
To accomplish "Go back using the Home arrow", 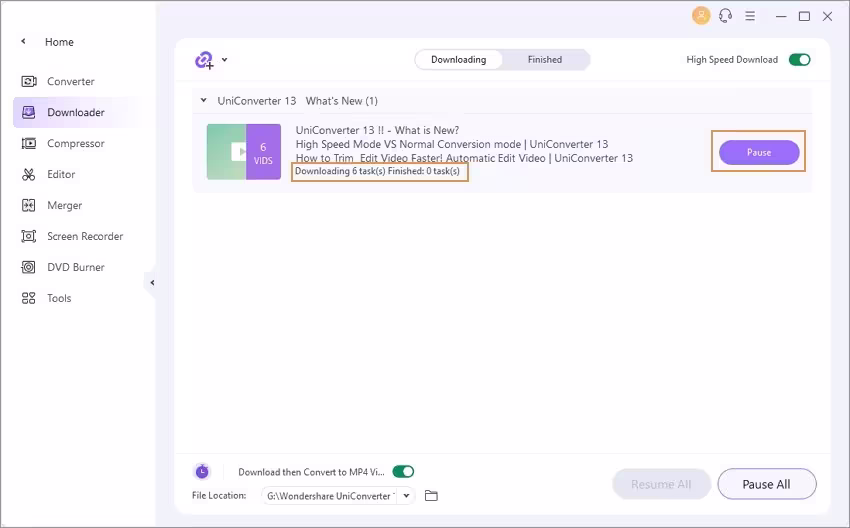I will (x=23, y=41).
